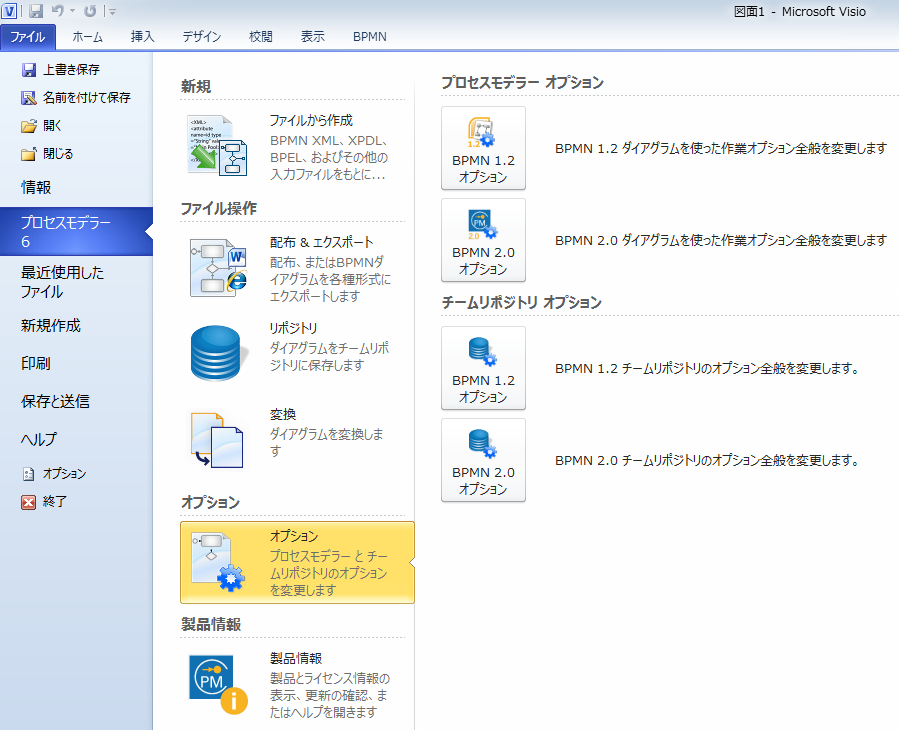Click BPMN 2.0 ダイアグラム options description text
Viewport: 899px width, 730px height.
tap(721, 240)
